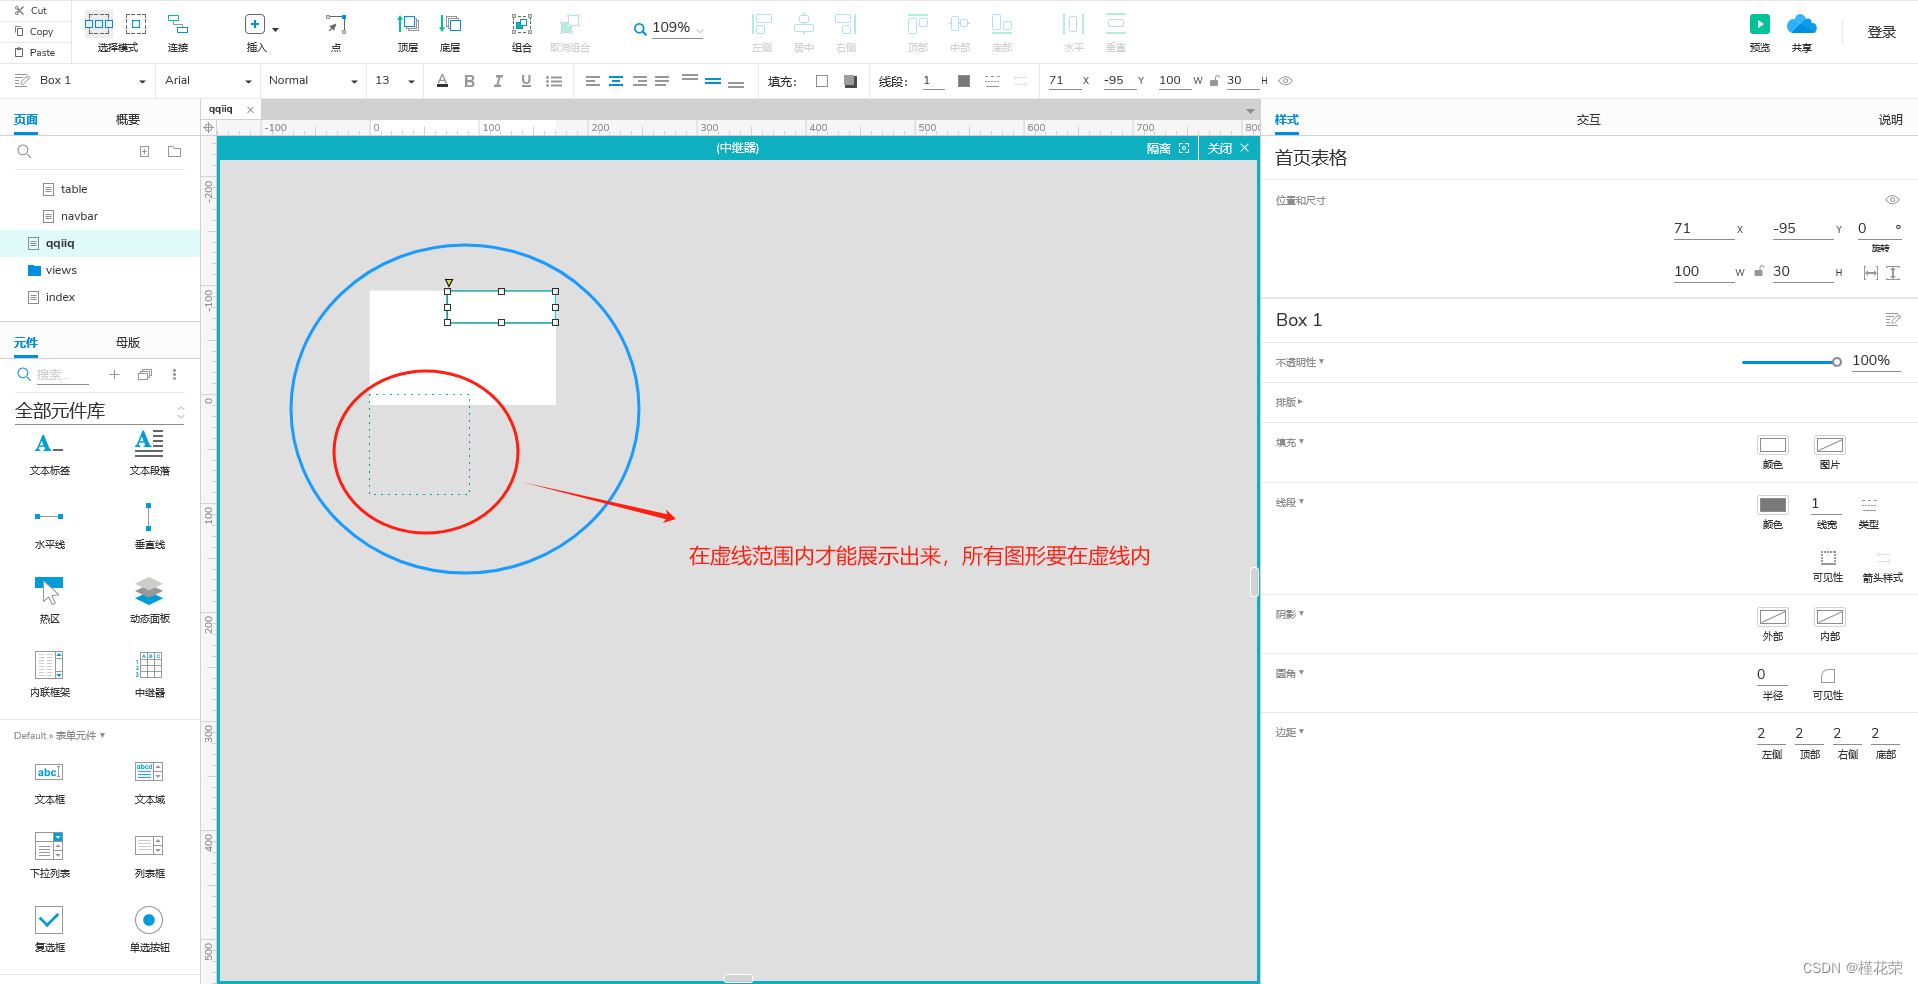Click the Close button of repeater editor

click(1228, 148)
